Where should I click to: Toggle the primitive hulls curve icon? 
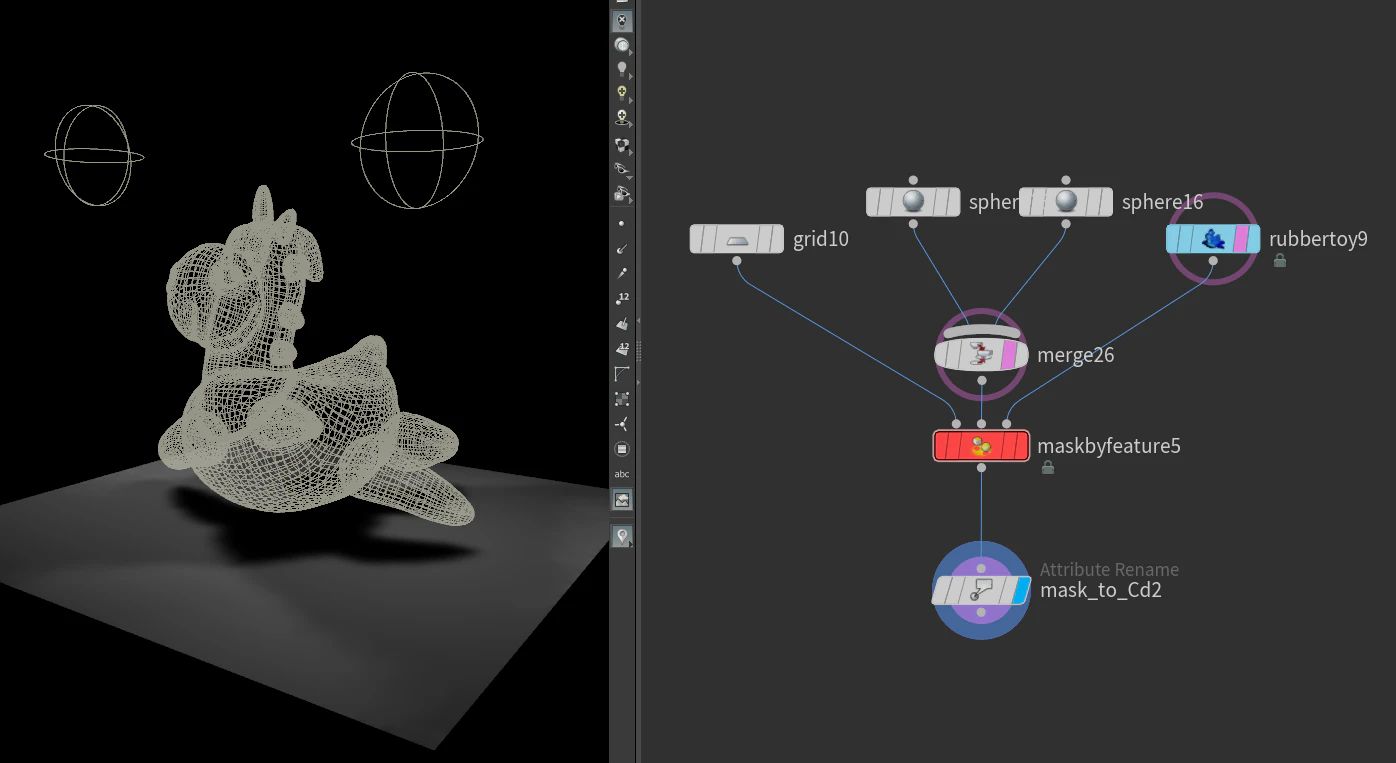(622, 374)
